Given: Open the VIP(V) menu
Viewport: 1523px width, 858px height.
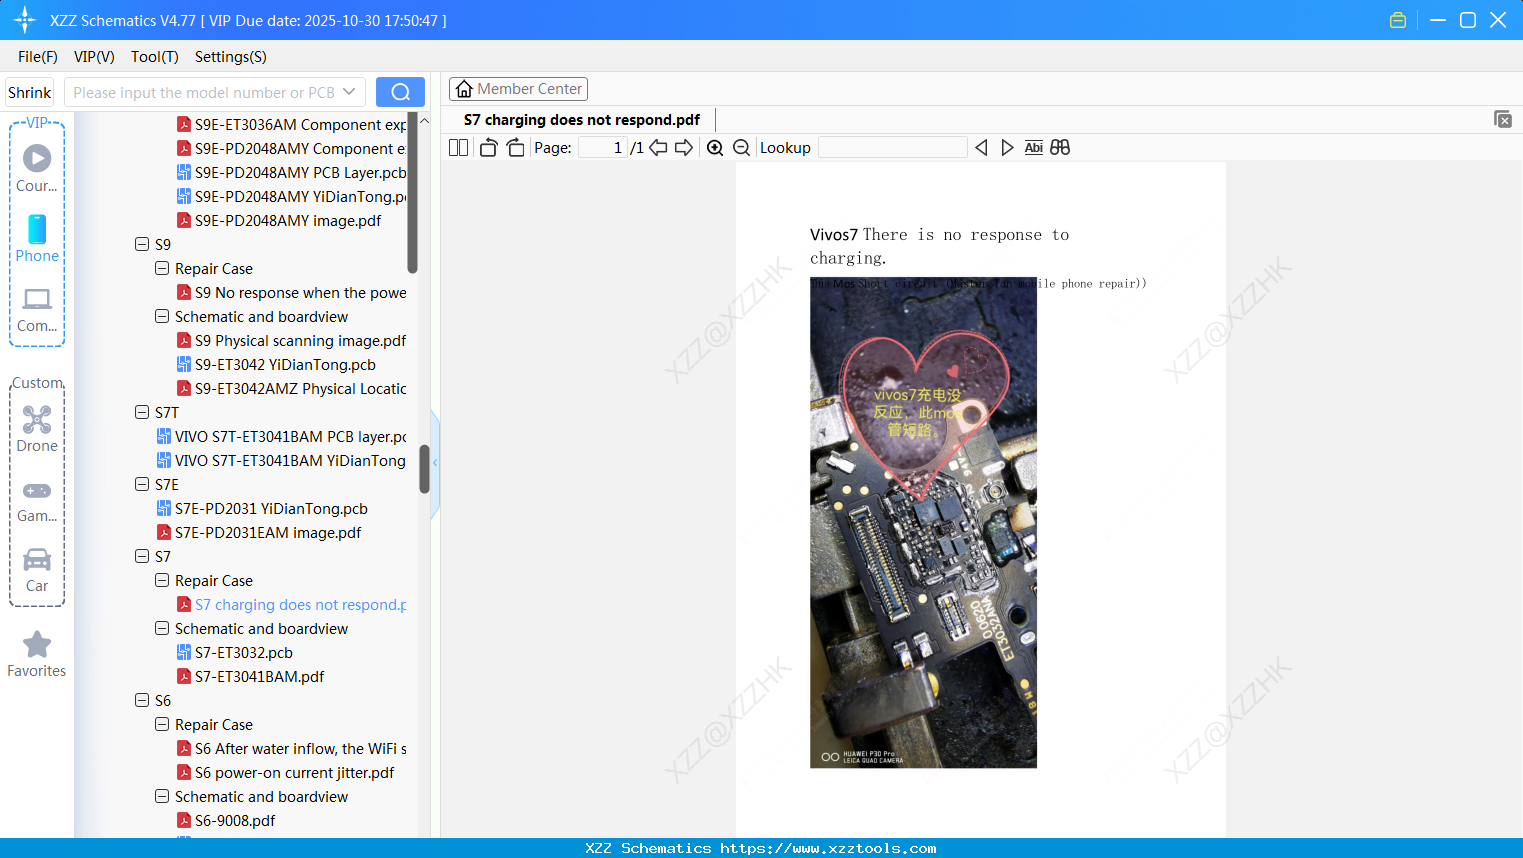Looking at the screenshot, I should pos(94,57).
